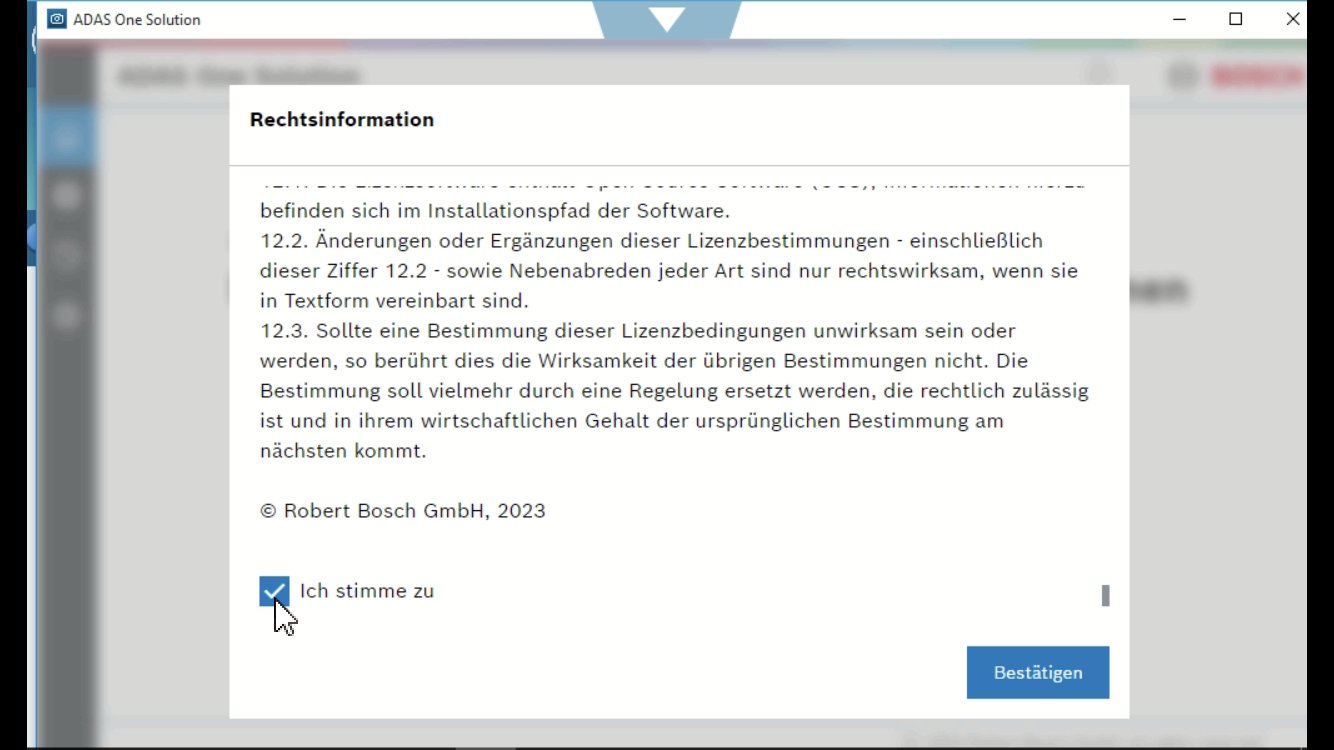Click the ADAS One Solution title bar icon
Screen dimensions: 1334x750
pos(57,19)
